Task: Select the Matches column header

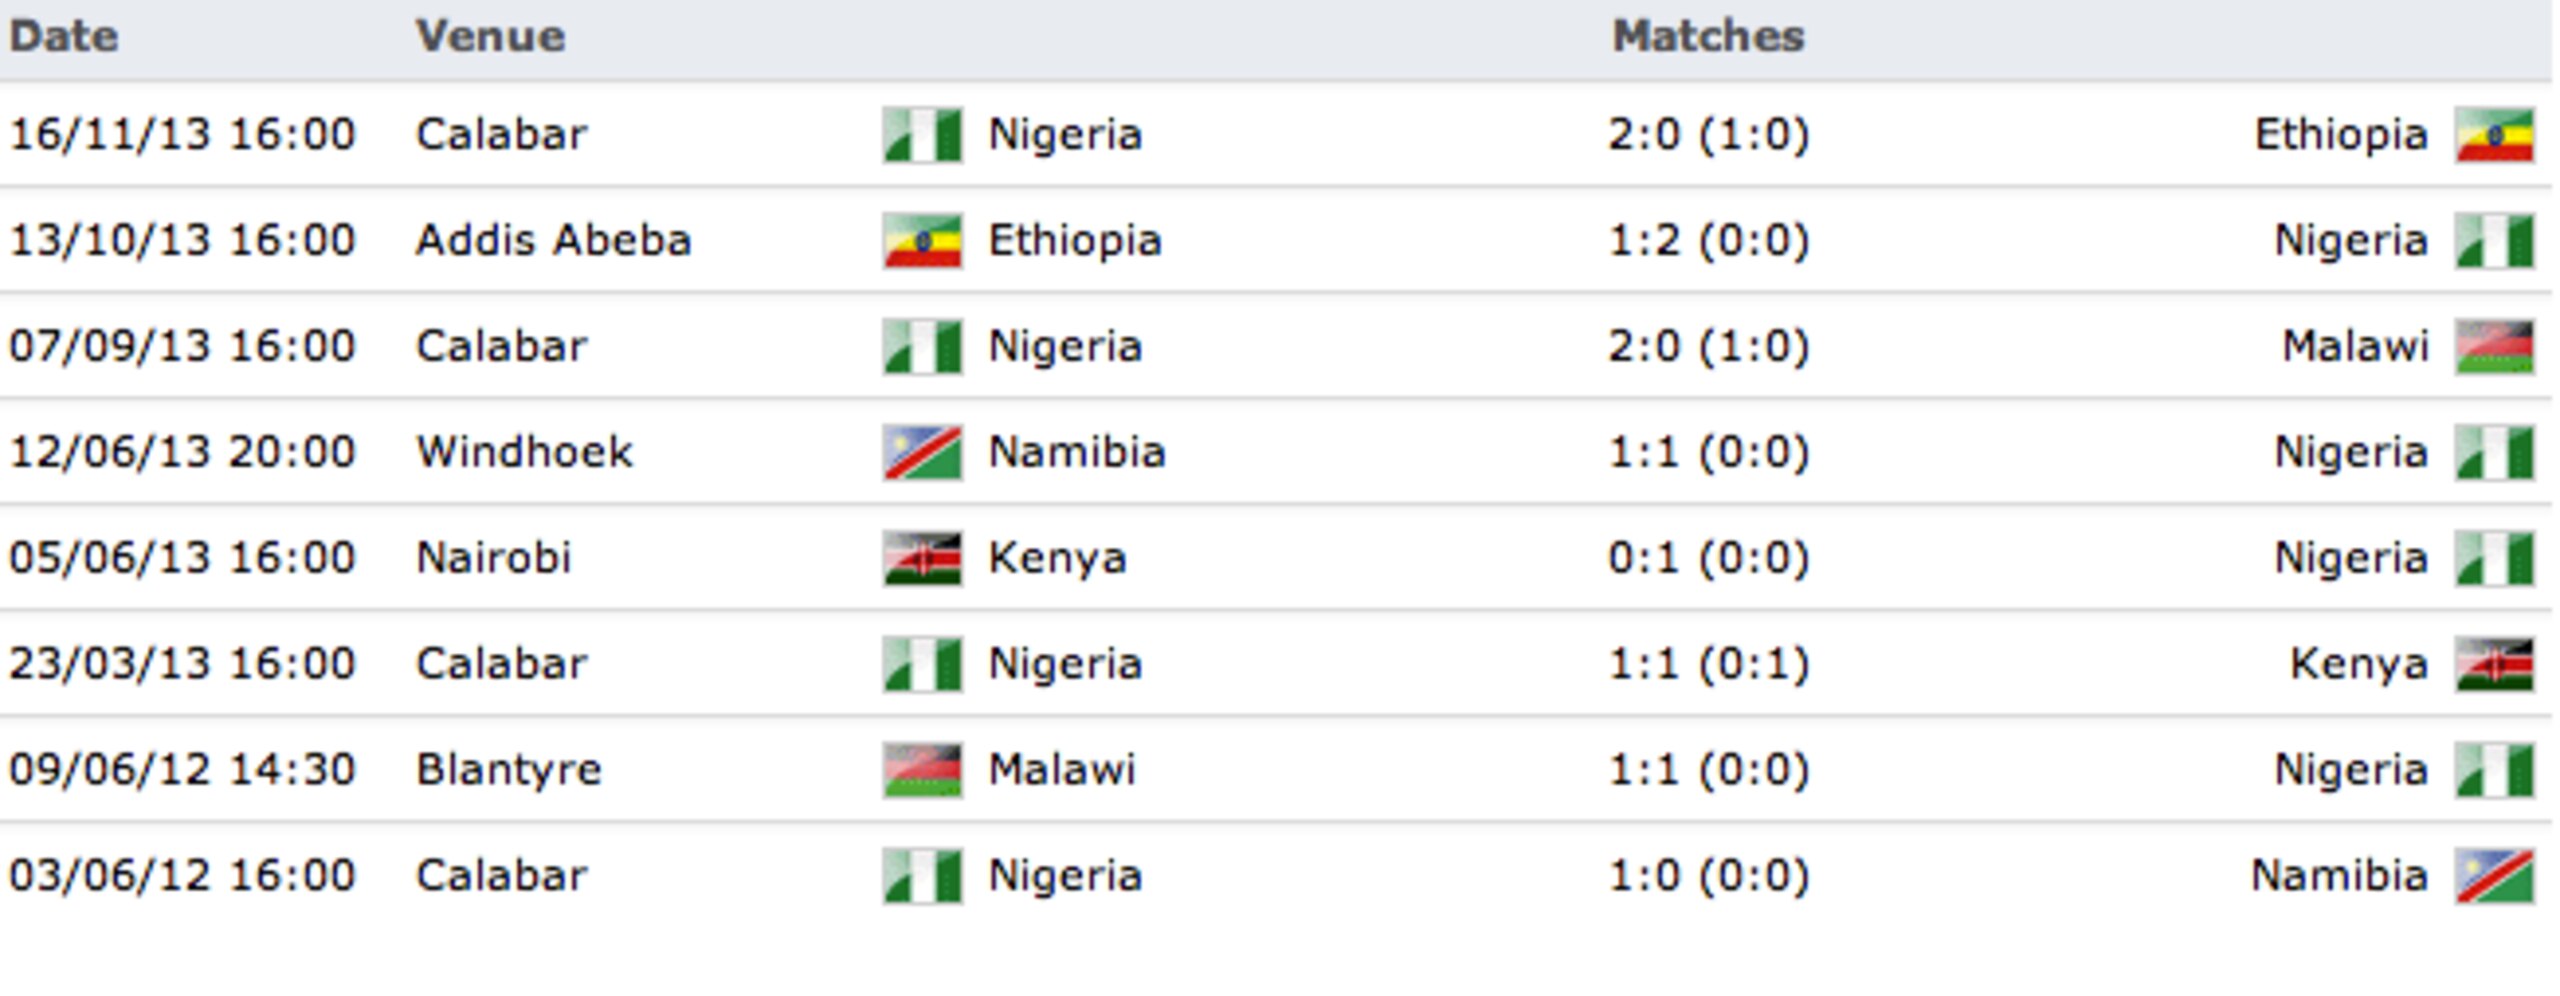Action: 1708,37
